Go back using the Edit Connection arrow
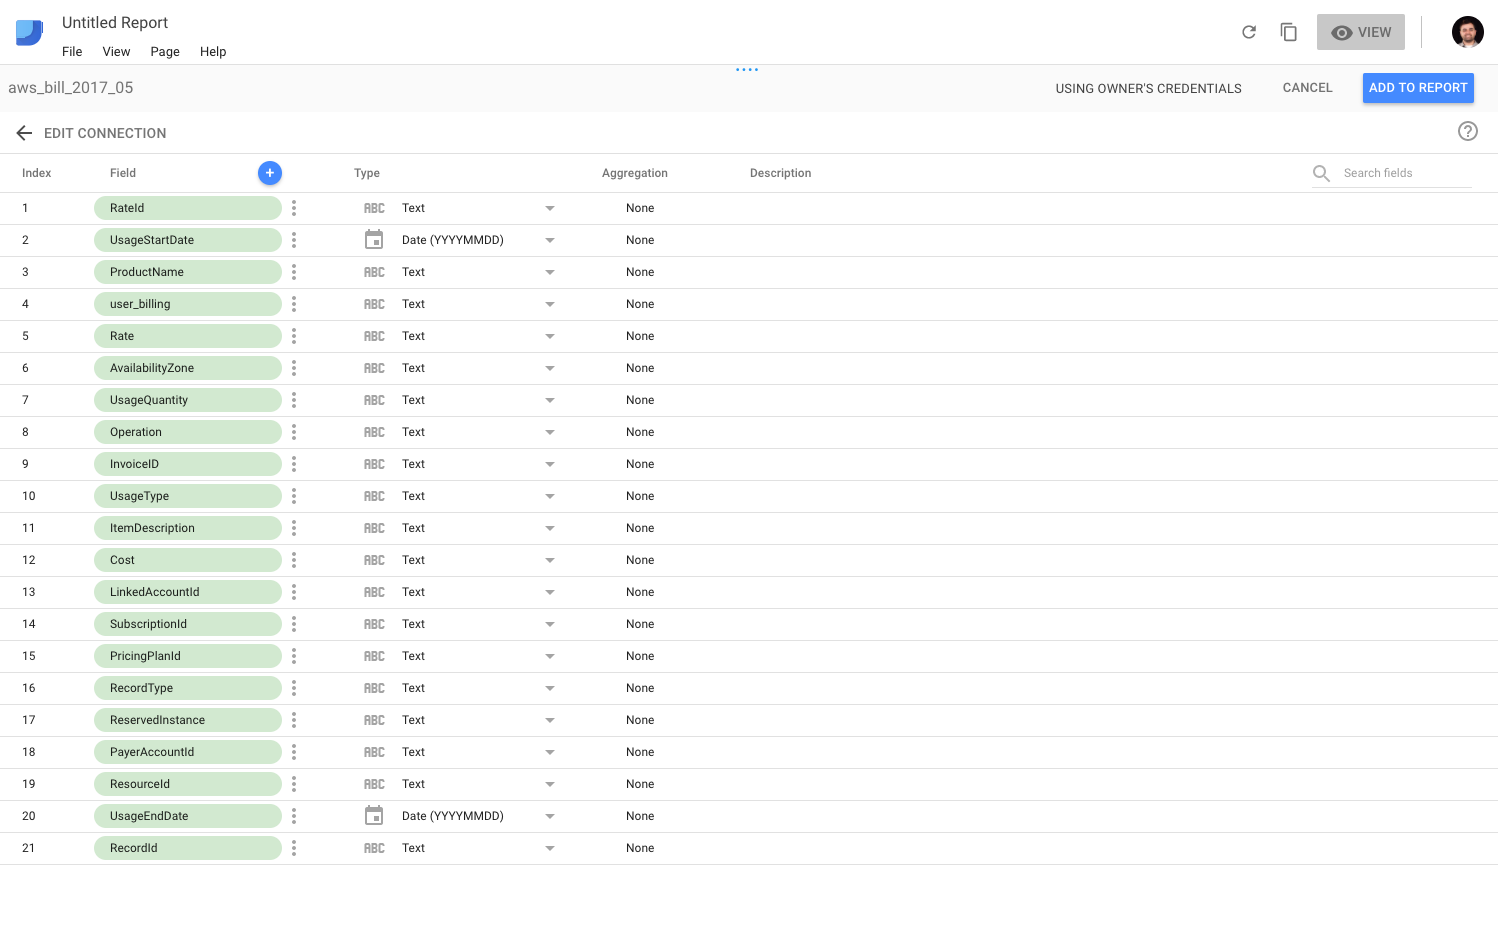This screenshot has height=946, width=1498. coord(25,133)
